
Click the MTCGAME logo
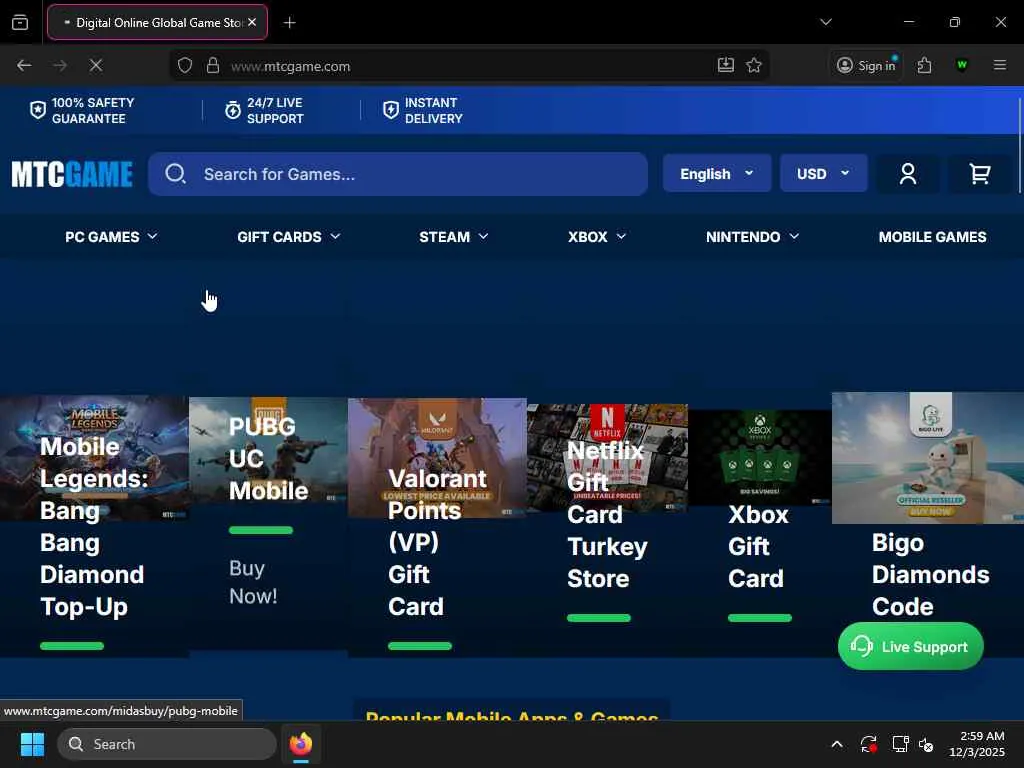pyautogui.click(x=72, y=174)
